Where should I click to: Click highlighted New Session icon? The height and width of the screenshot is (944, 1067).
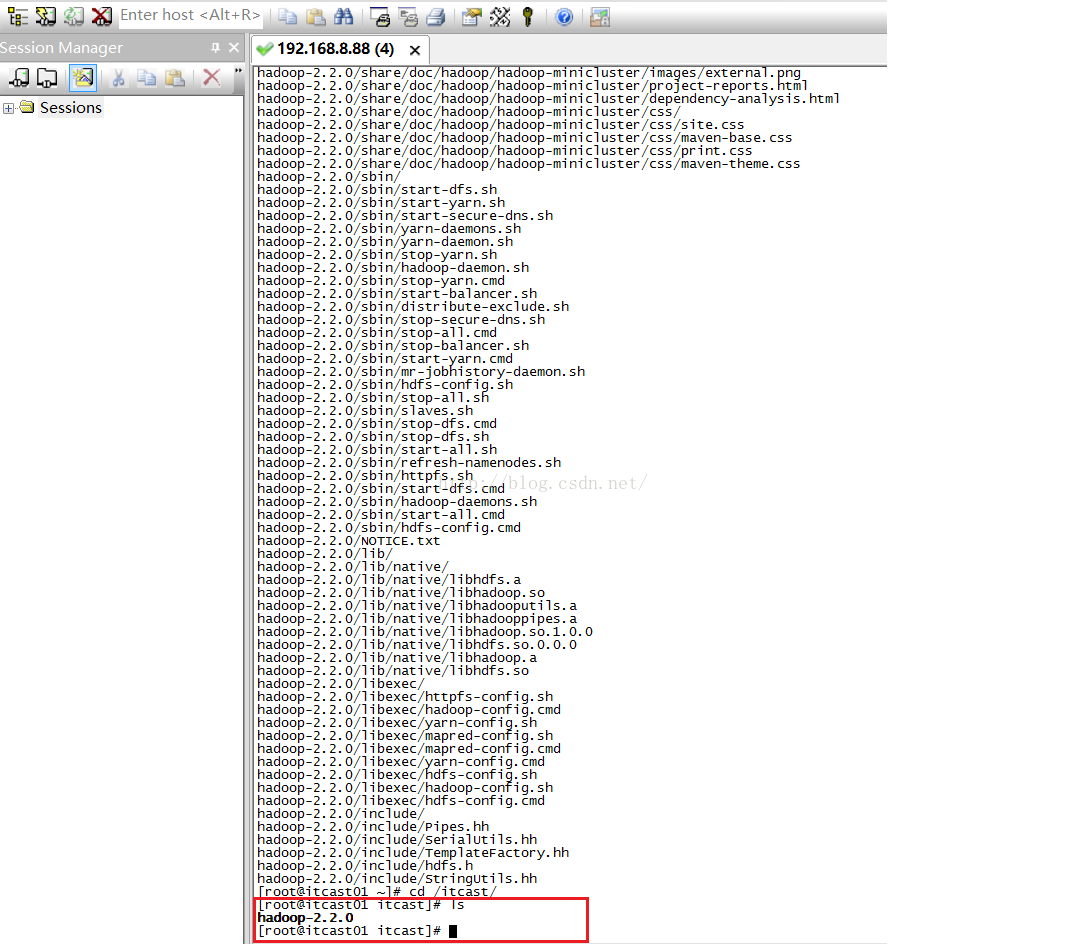click(83, 78)
